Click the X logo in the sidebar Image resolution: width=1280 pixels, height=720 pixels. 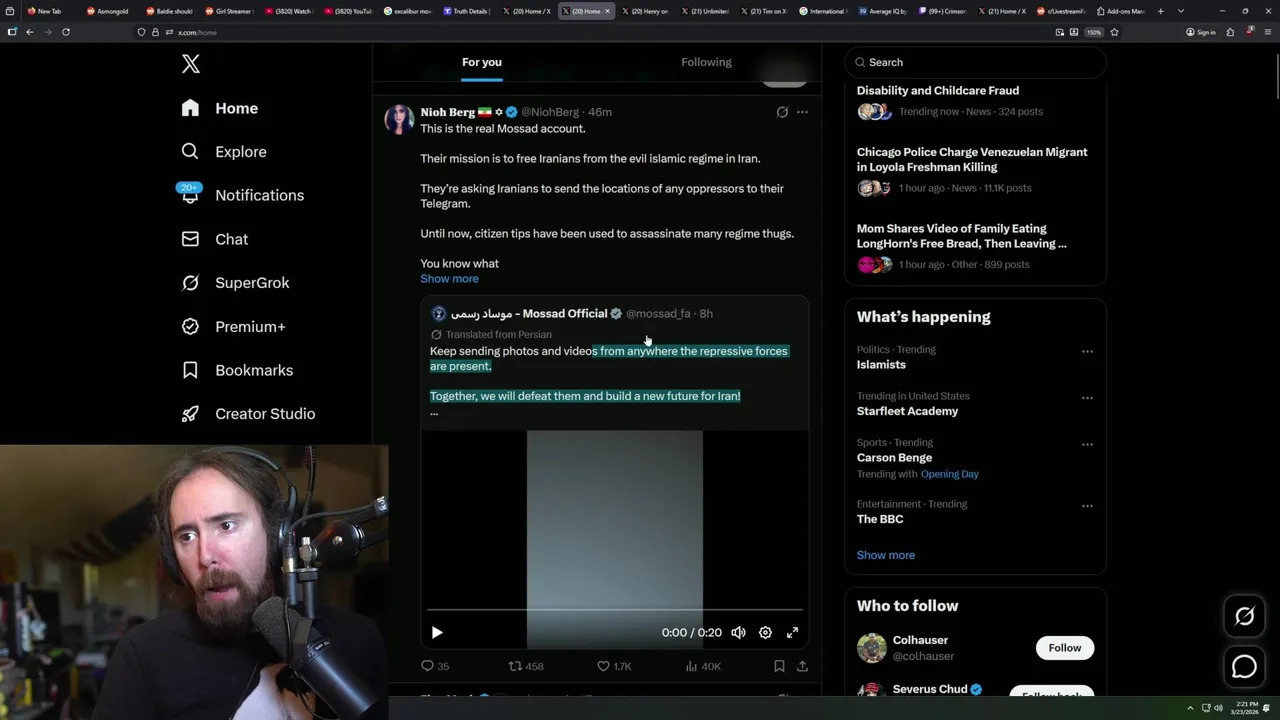click(x=191, y=64)
